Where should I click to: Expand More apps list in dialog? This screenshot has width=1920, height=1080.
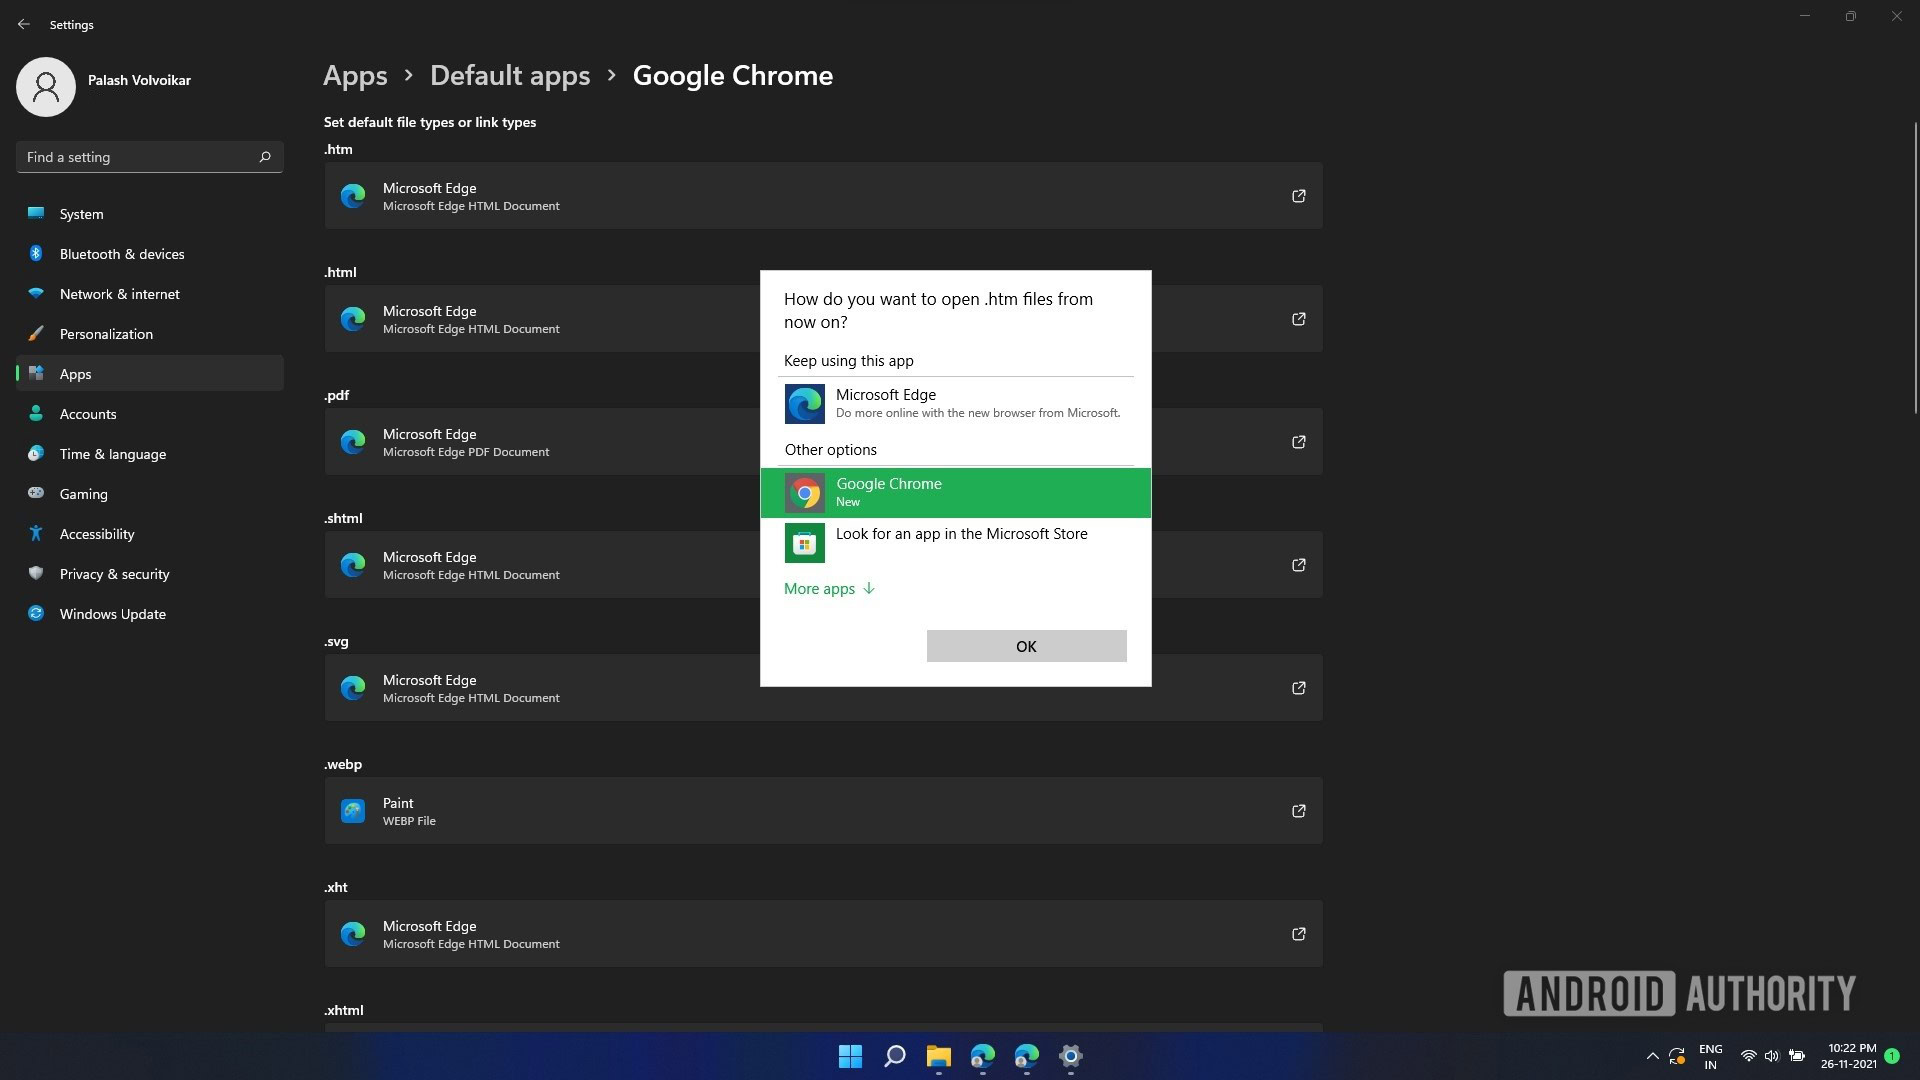click(829, 589)
